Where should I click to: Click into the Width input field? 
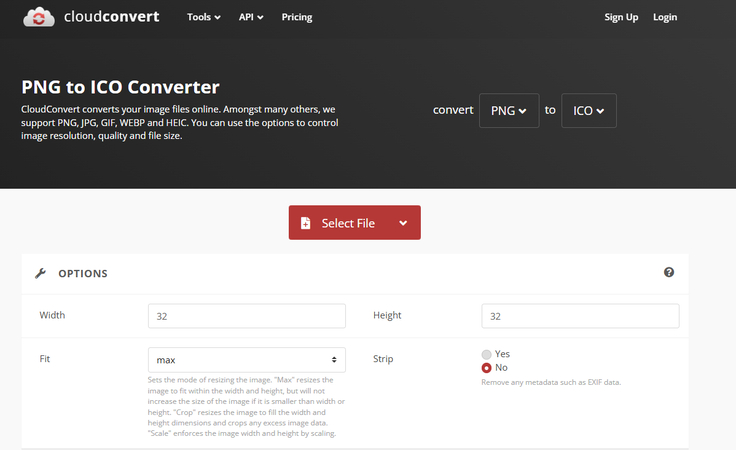tap(247, 316)
